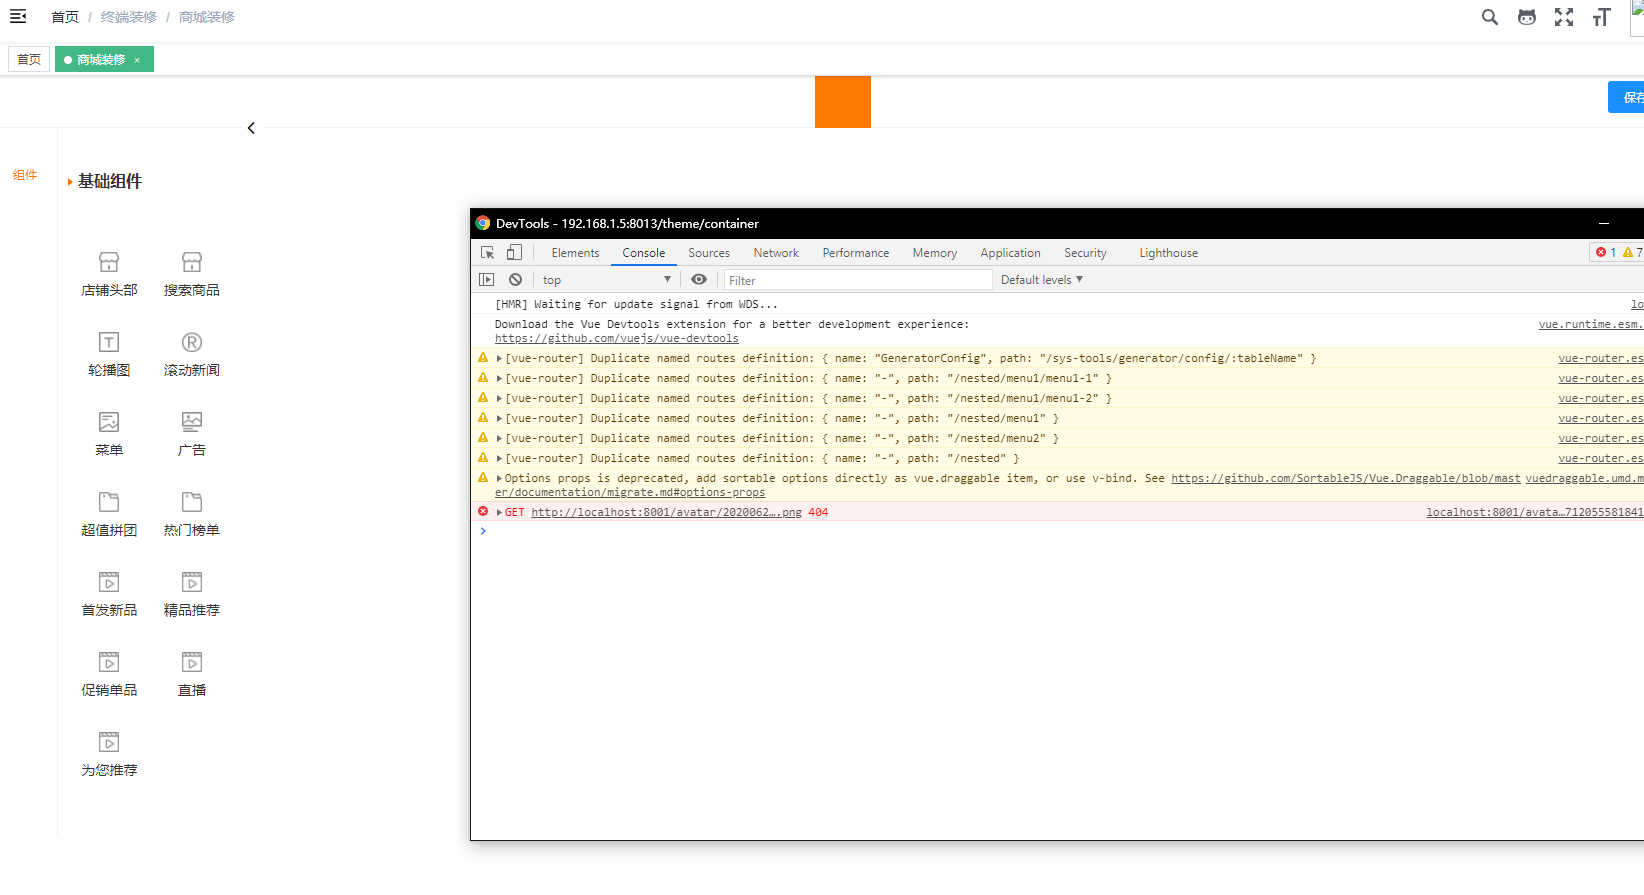
Task: Expand the GeneratorConfig duplicate route warning
Action: pyautogui.click(x=499, y=358)
